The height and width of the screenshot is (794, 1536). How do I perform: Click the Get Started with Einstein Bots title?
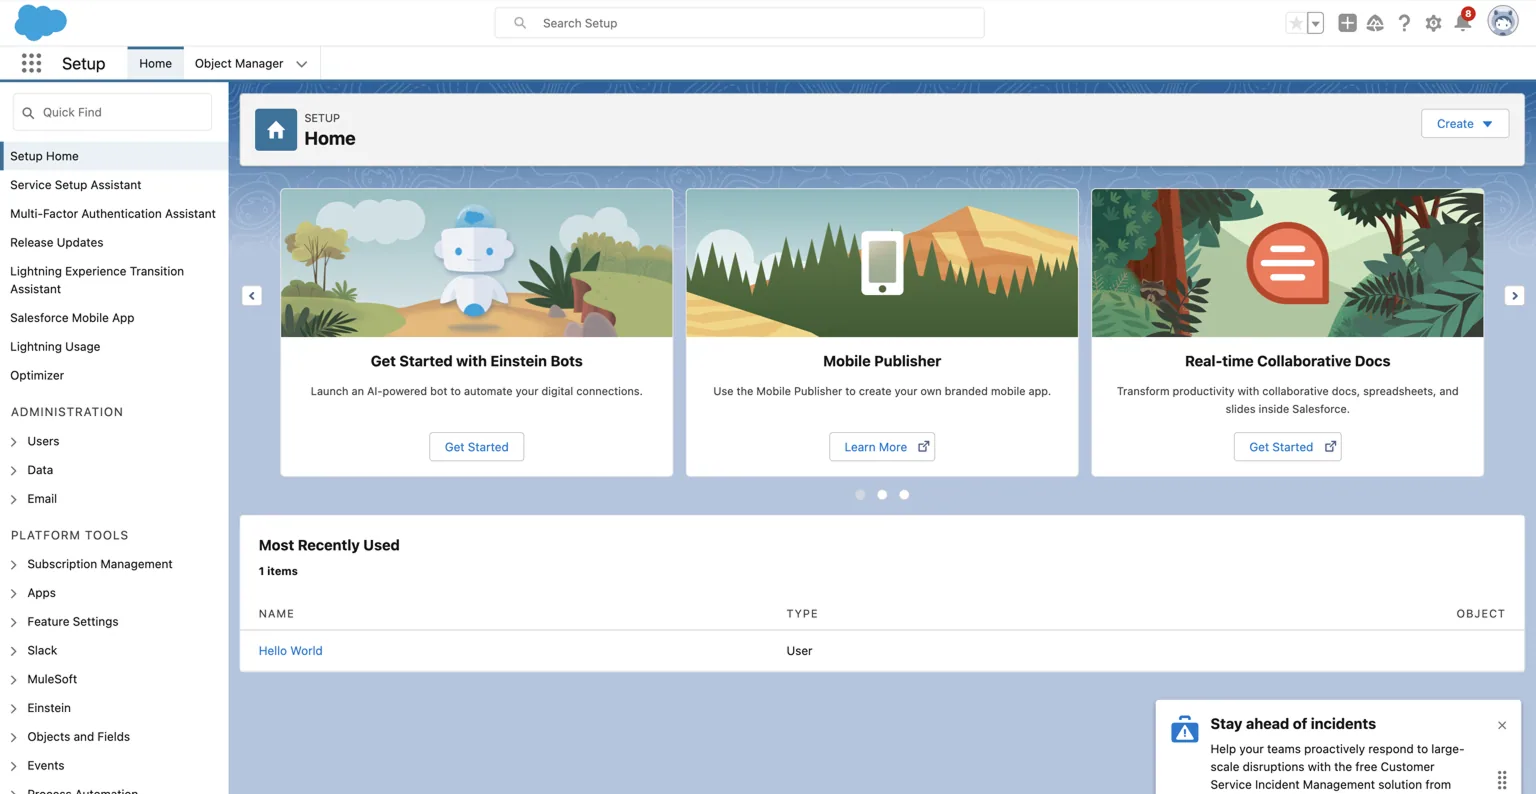476,361
